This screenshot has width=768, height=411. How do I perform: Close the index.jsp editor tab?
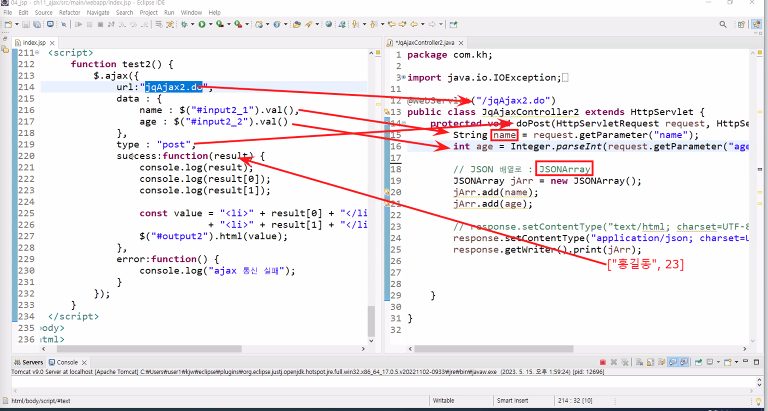tap(51, 43)
